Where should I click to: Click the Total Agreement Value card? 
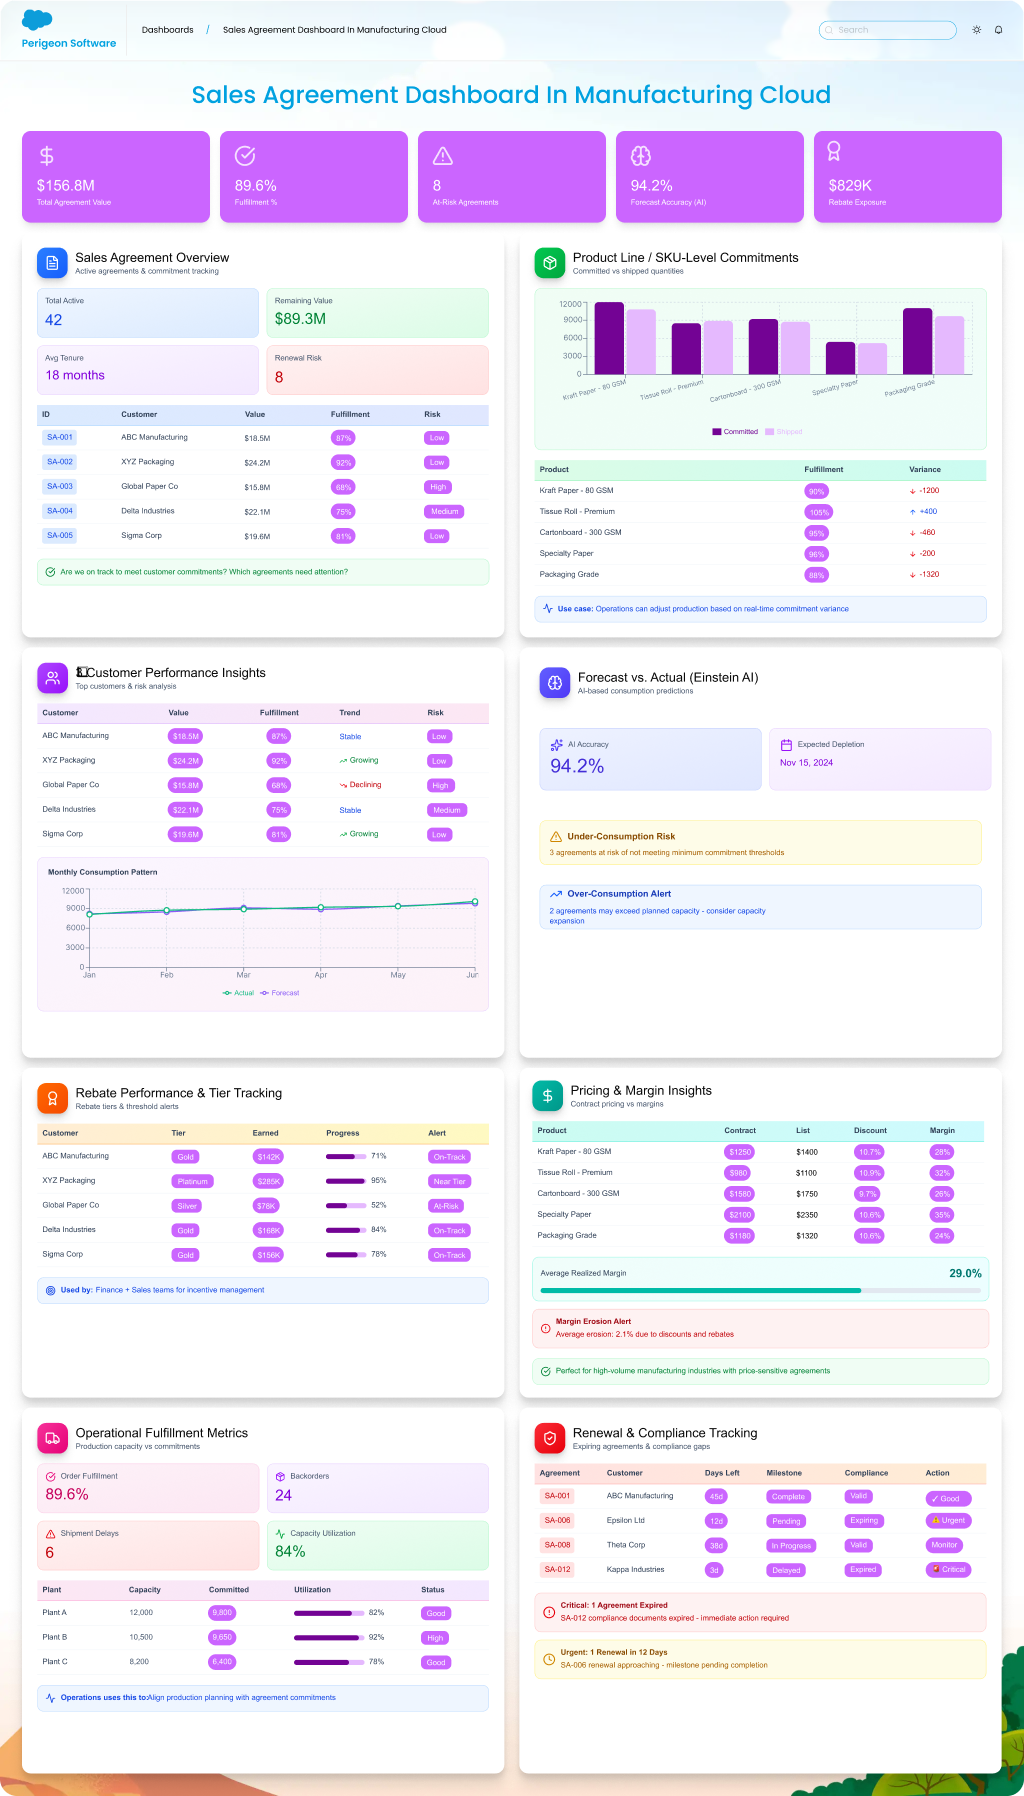(116, 176)
